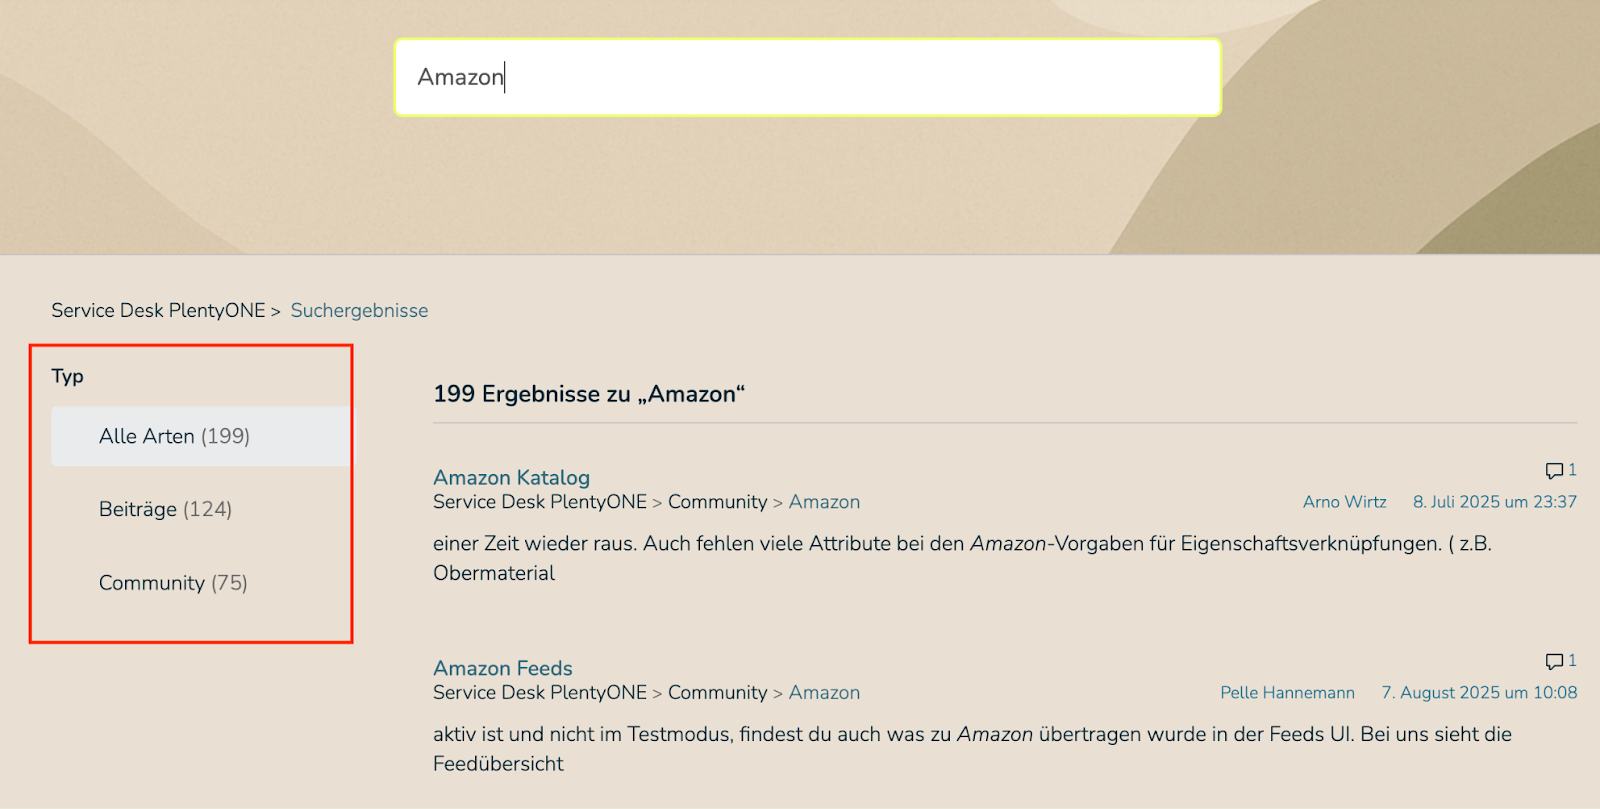This screenshot has height=809, width=1600.
Task: Click the date "7. August 2025 um 10:08"
Action: coord(1479,693)
